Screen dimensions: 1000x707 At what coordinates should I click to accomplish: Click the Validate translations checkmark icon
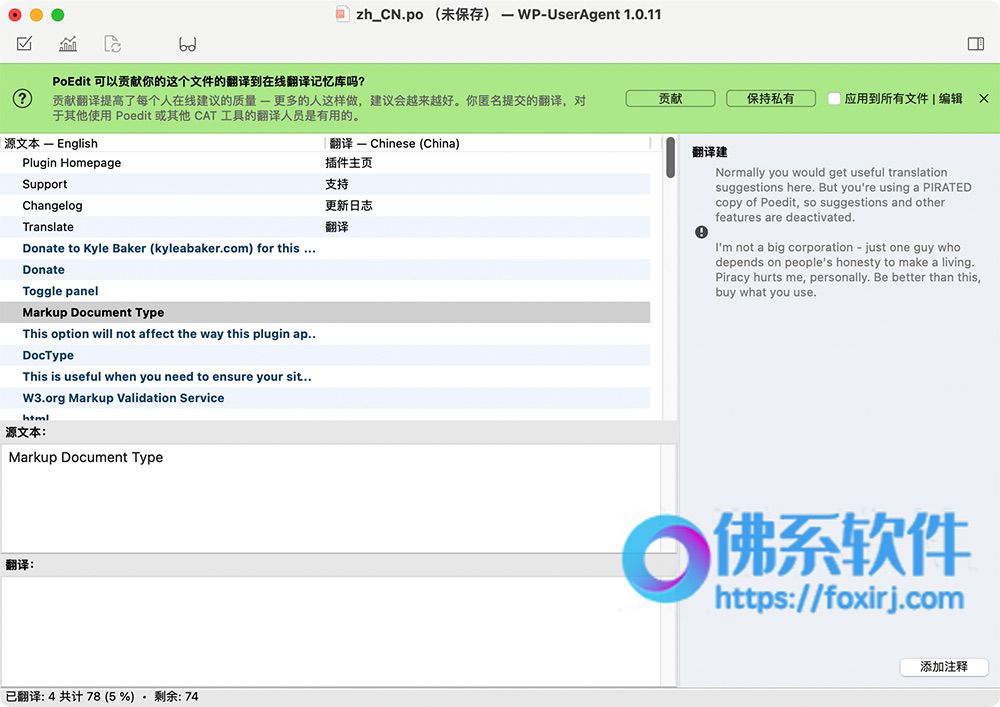24,43
